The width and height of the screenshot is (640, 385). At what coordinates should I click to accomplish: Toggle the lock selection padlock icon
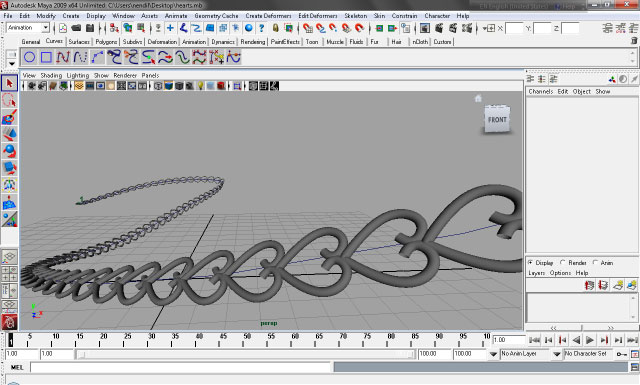(x=276, y=28)
